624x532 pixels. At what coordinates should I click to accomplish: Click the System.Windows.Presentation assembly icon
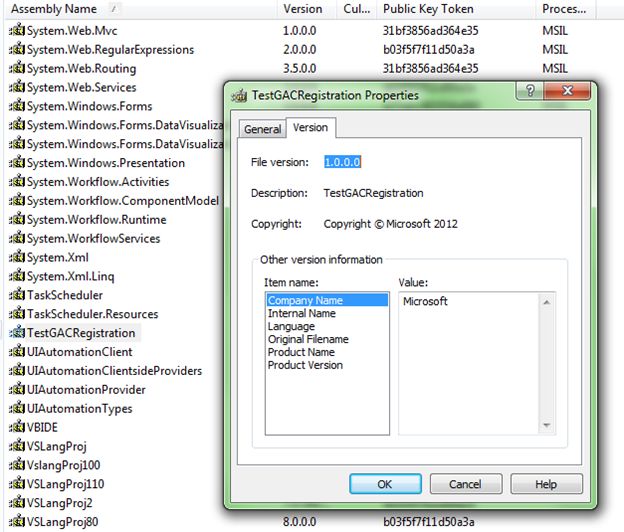tap(17, 163)
